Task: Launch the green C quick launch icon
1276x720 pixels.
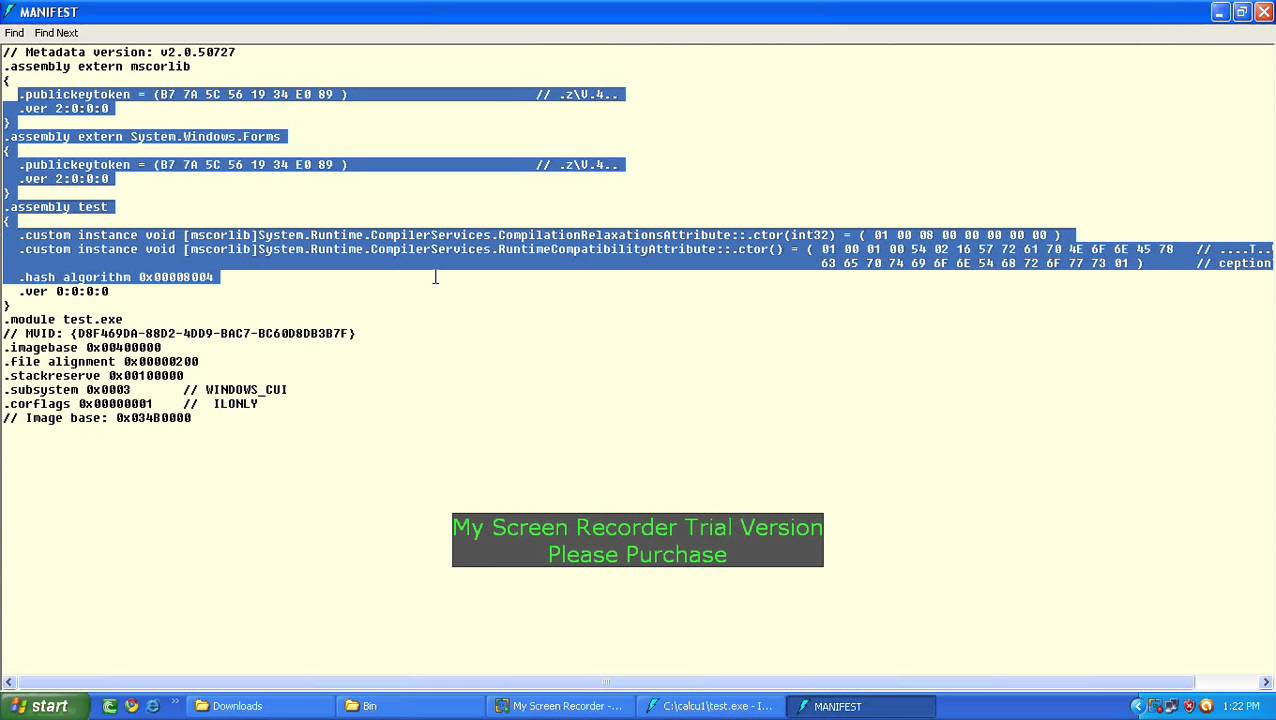Action: 110,706
